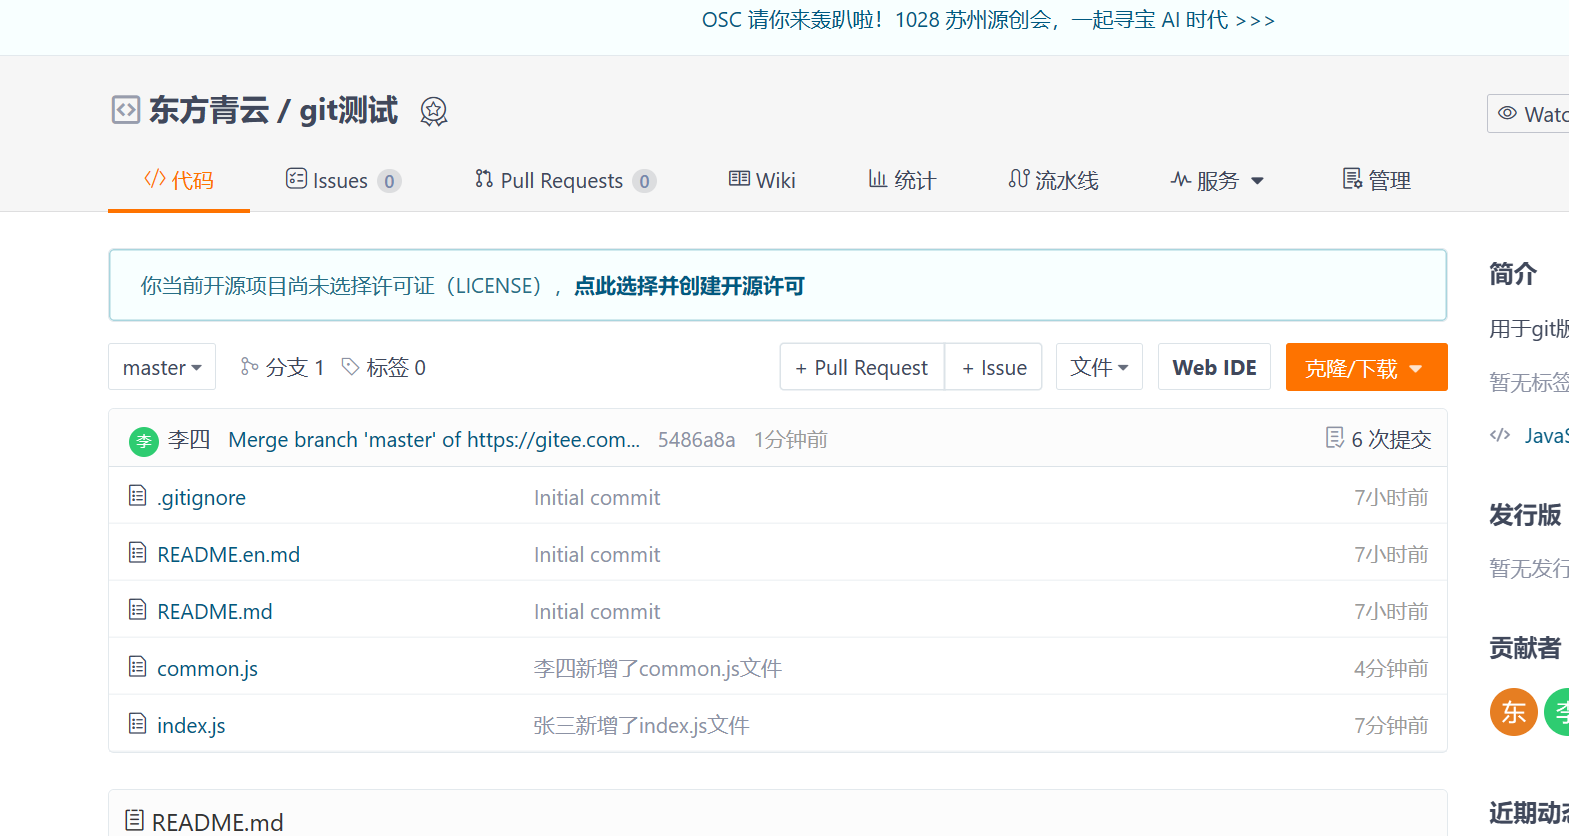Open the common.js file
The width and height of the screenshot is (1569, 836).
[x=207, y=668]
